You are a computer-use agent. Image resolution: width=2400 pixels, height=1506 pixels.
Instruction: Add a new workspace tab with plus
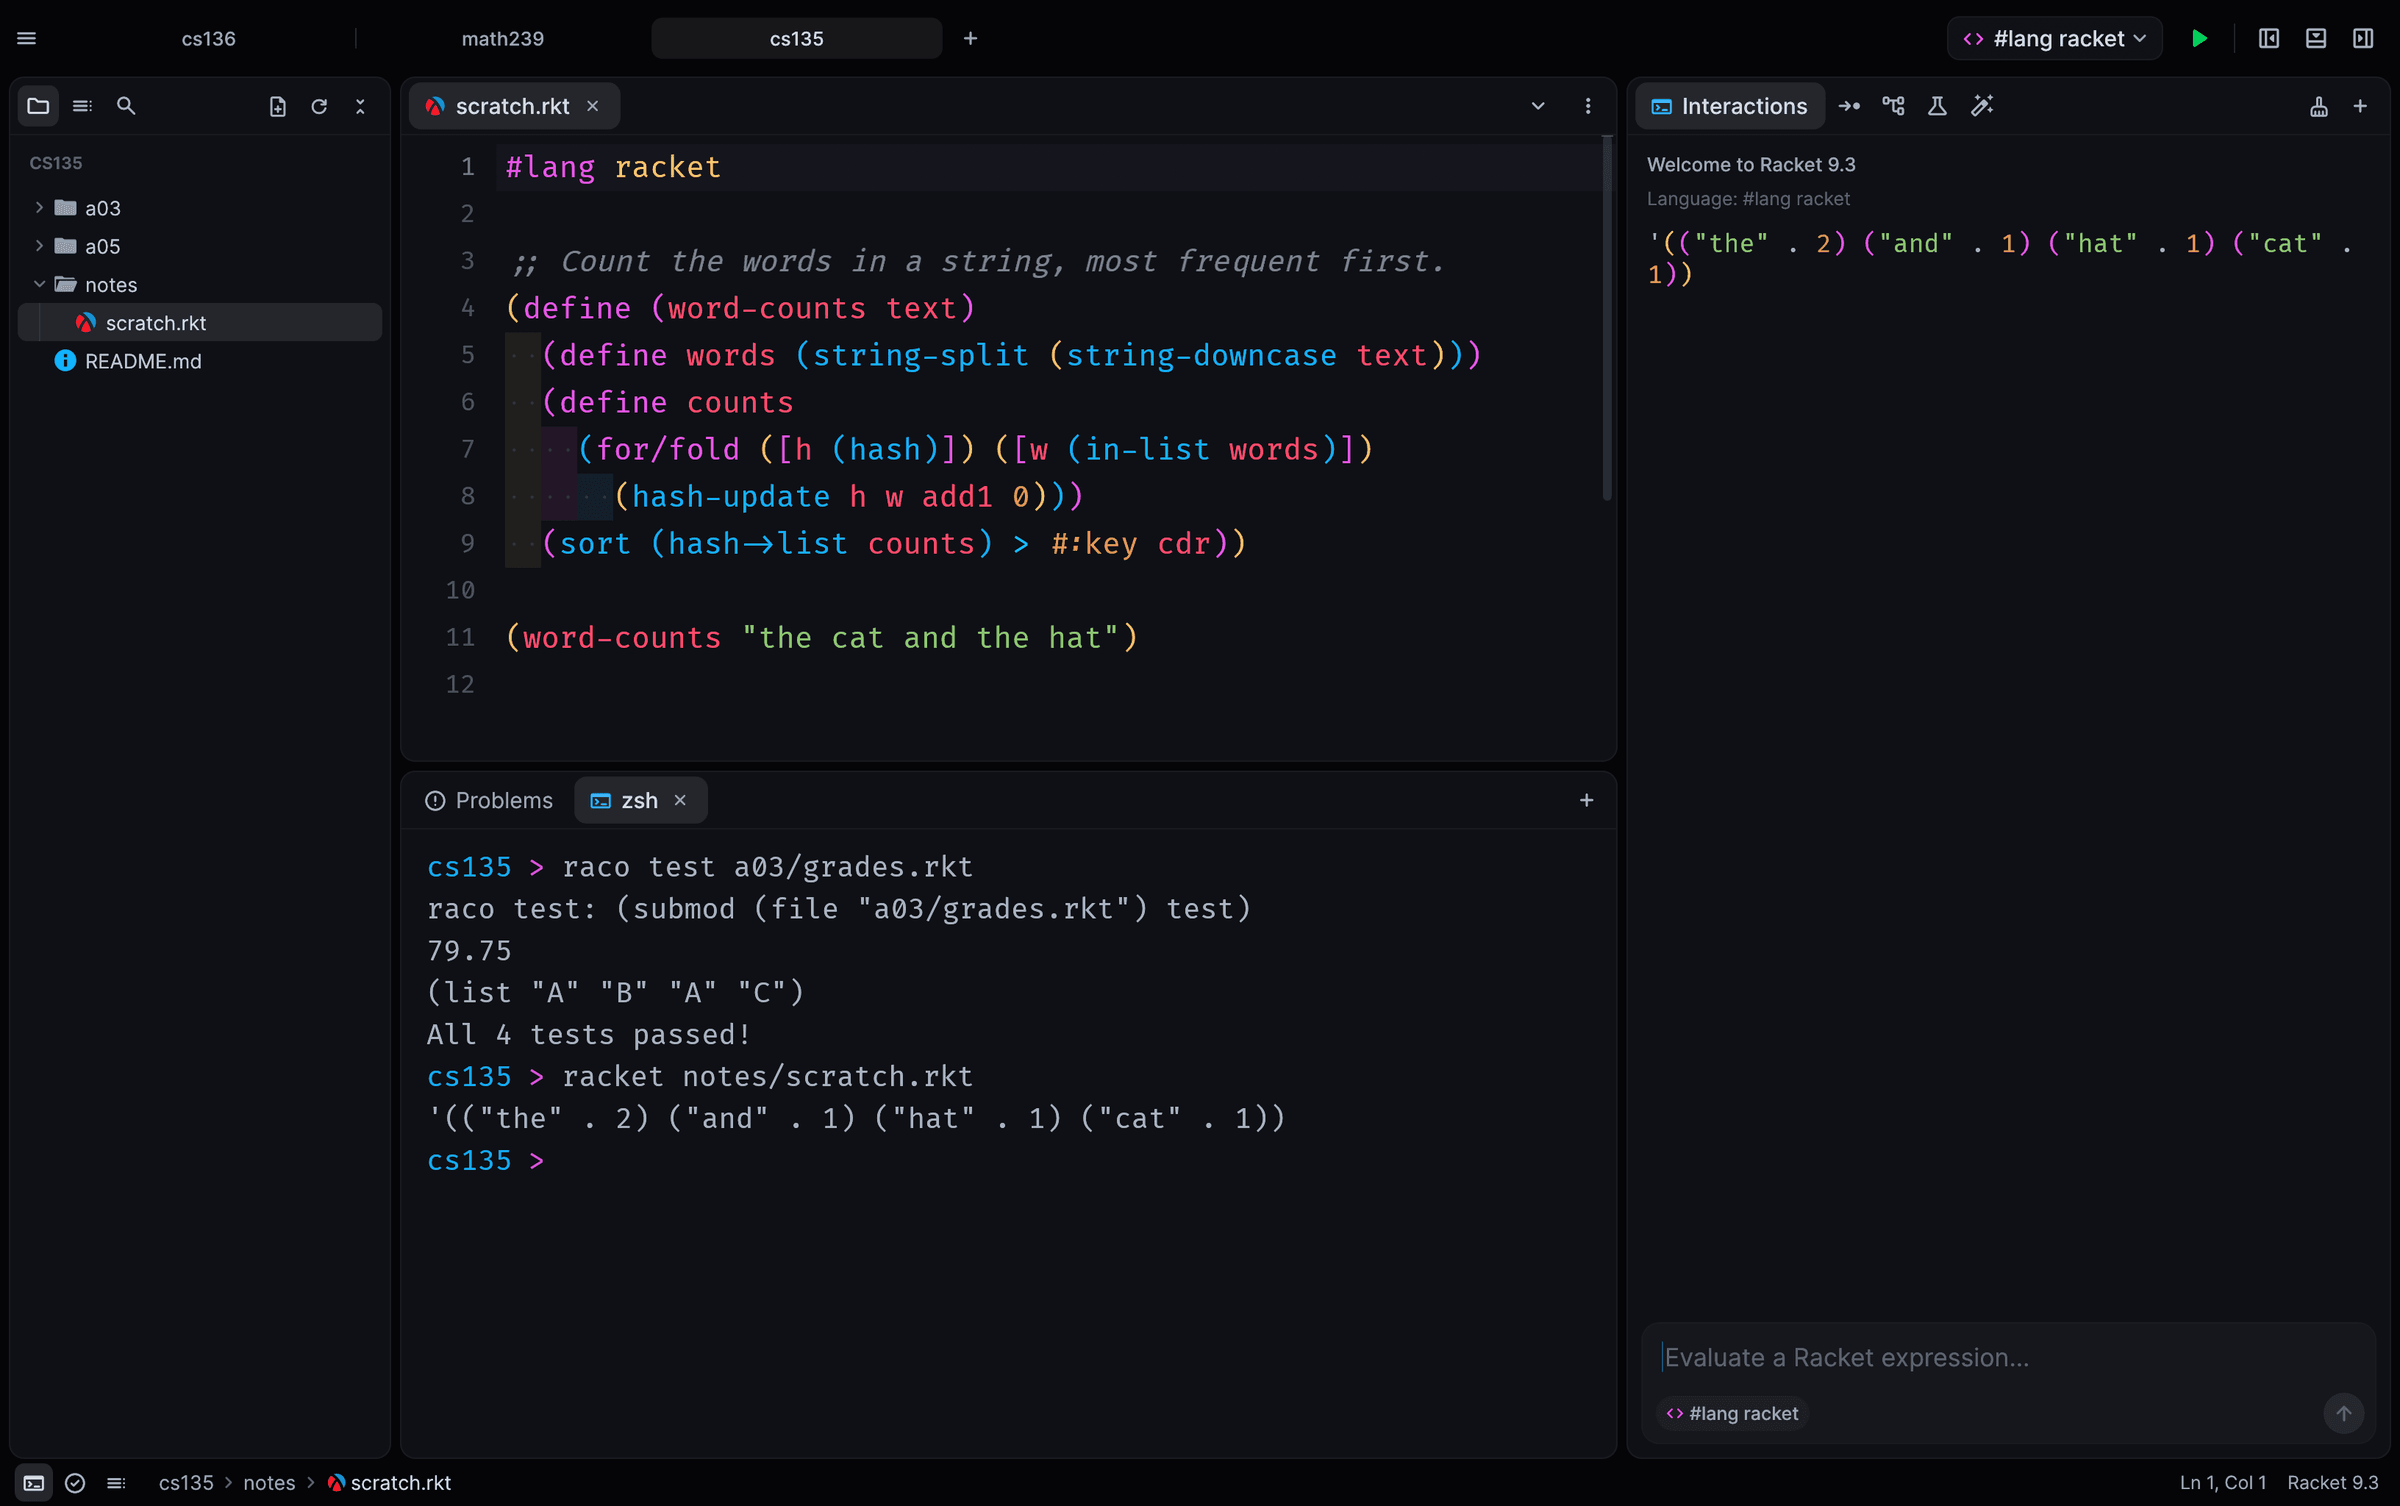point(970,38)
